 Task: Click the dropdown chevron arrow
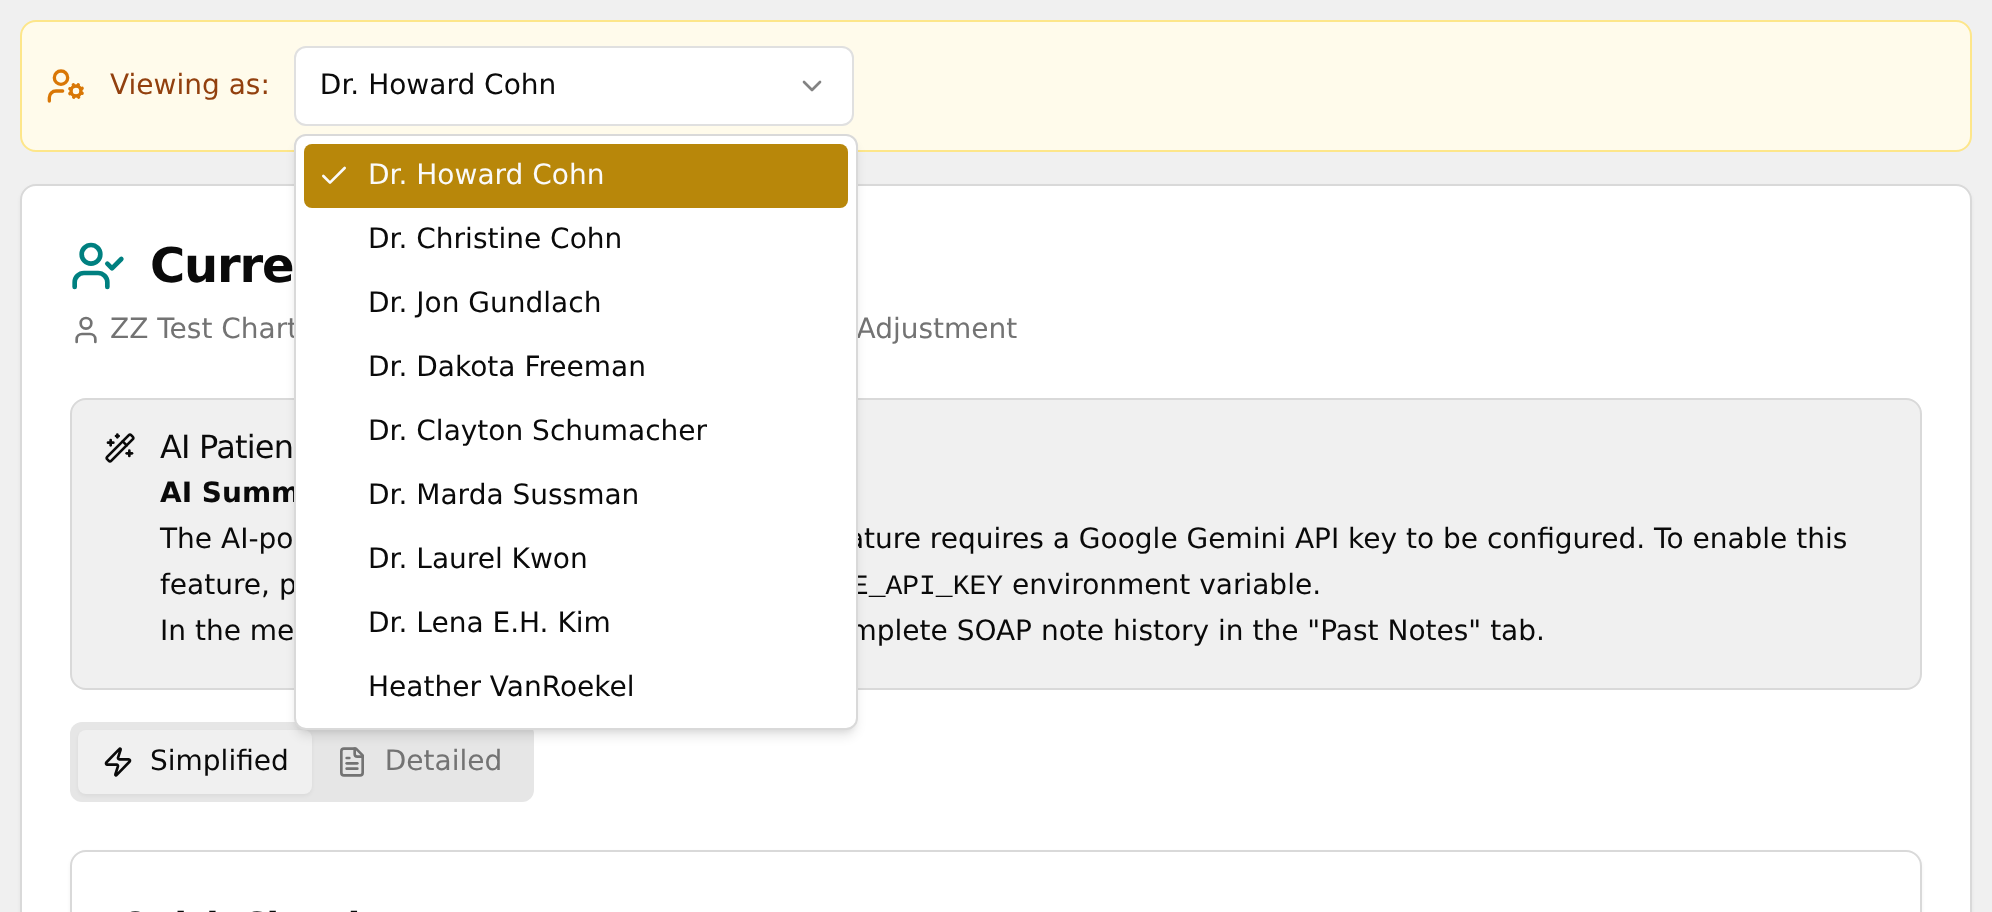click(x=812, y=86)
